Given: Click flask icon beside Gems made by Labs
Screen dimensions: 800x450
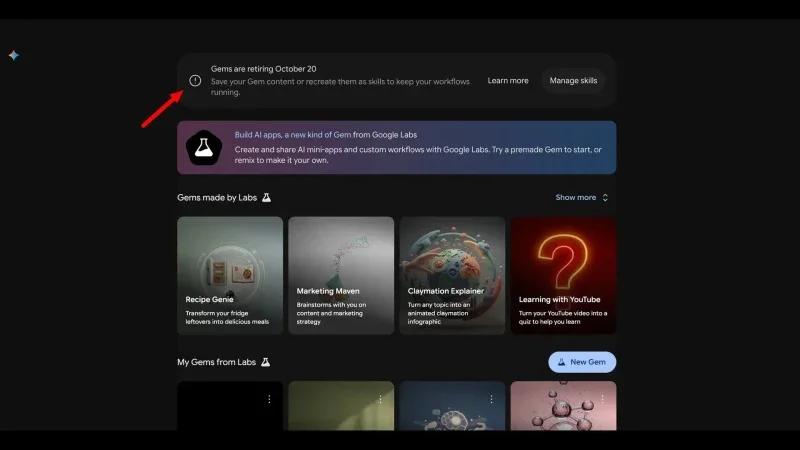Looking at the screenshot, I should click(266, 197).
